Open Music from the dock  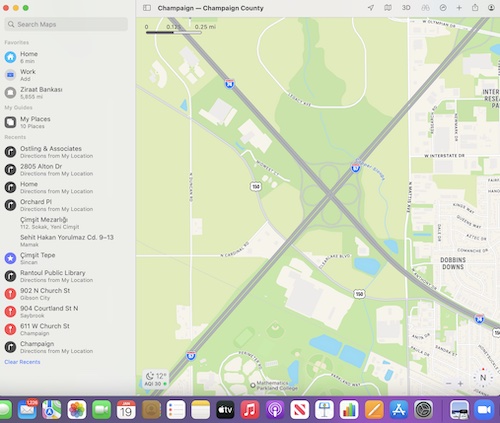tap(250, 410)
